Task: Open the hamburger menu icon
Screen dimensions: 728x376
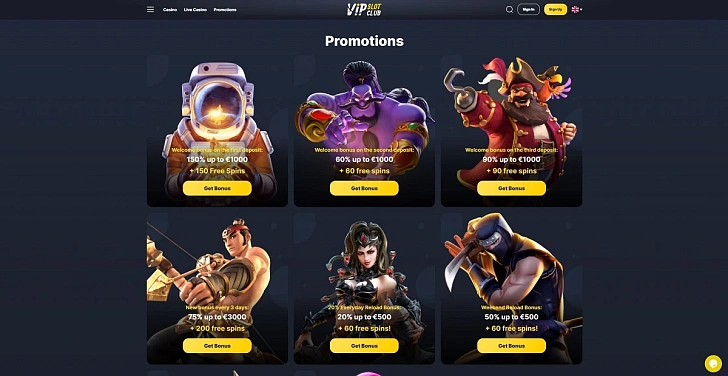Action: click(150, 9)
